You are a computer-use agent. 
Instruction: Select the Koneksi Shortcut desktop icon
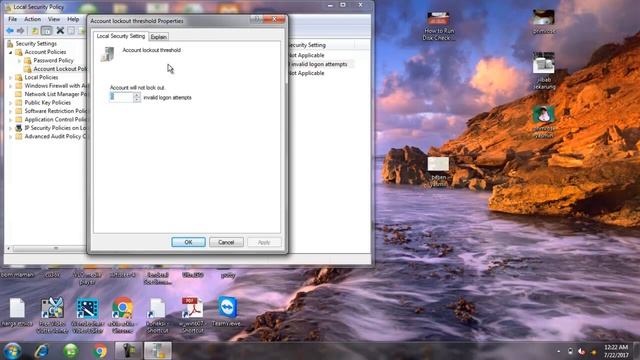tap(157, 314)
